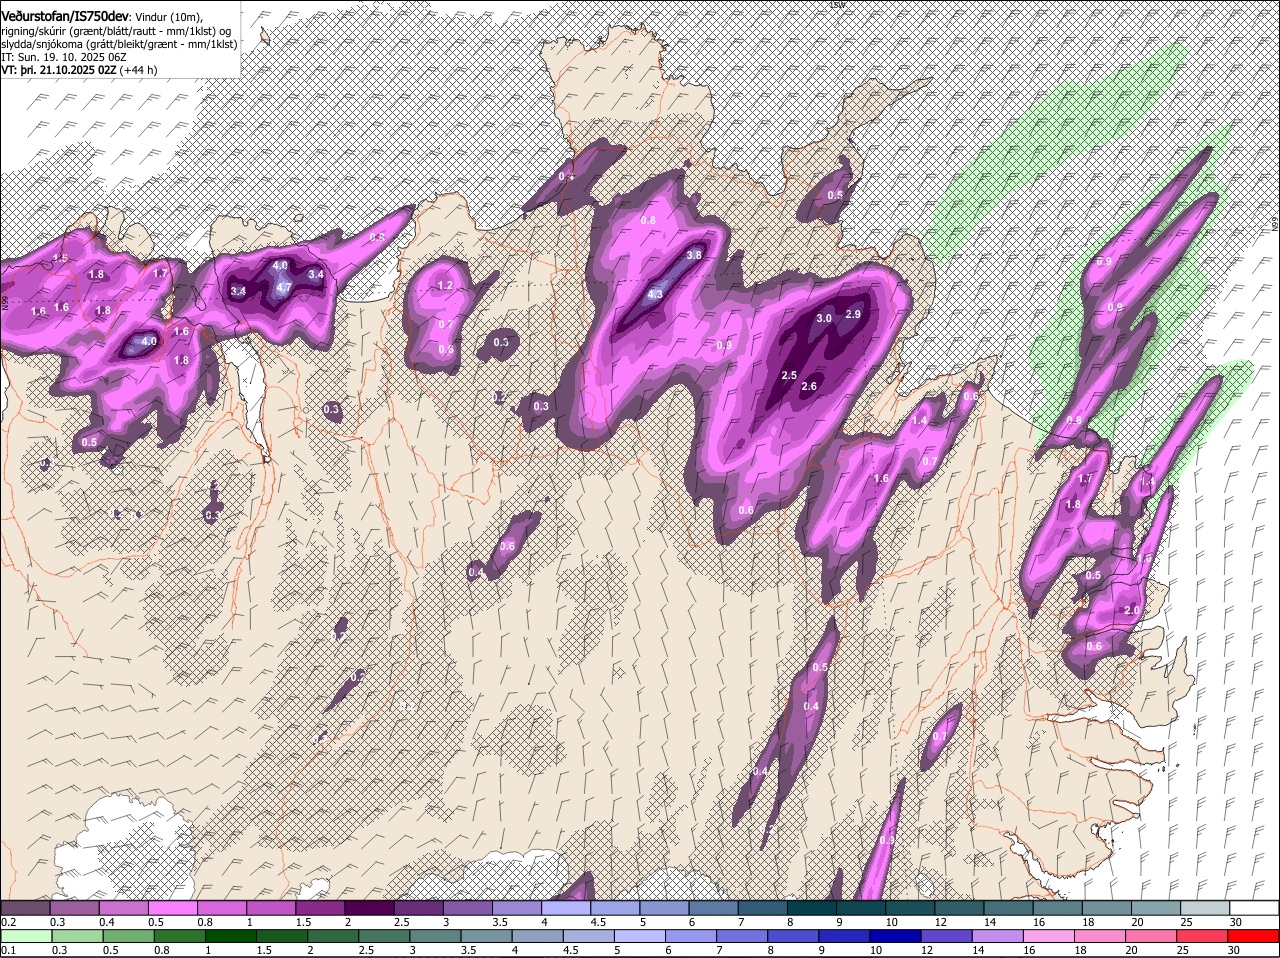Viewport: 1280px width, 958px height.
Task: Click the 2.6 value label on the map
Action: pos(810,387)
